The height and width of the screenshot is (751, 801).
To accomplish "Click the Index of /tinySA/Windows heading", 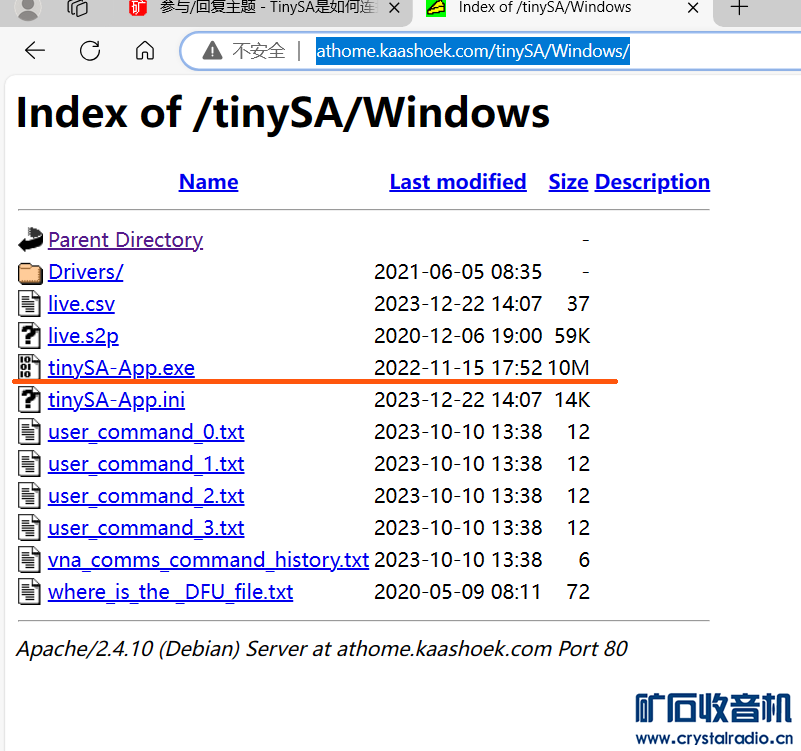I will tap(283, 113).
